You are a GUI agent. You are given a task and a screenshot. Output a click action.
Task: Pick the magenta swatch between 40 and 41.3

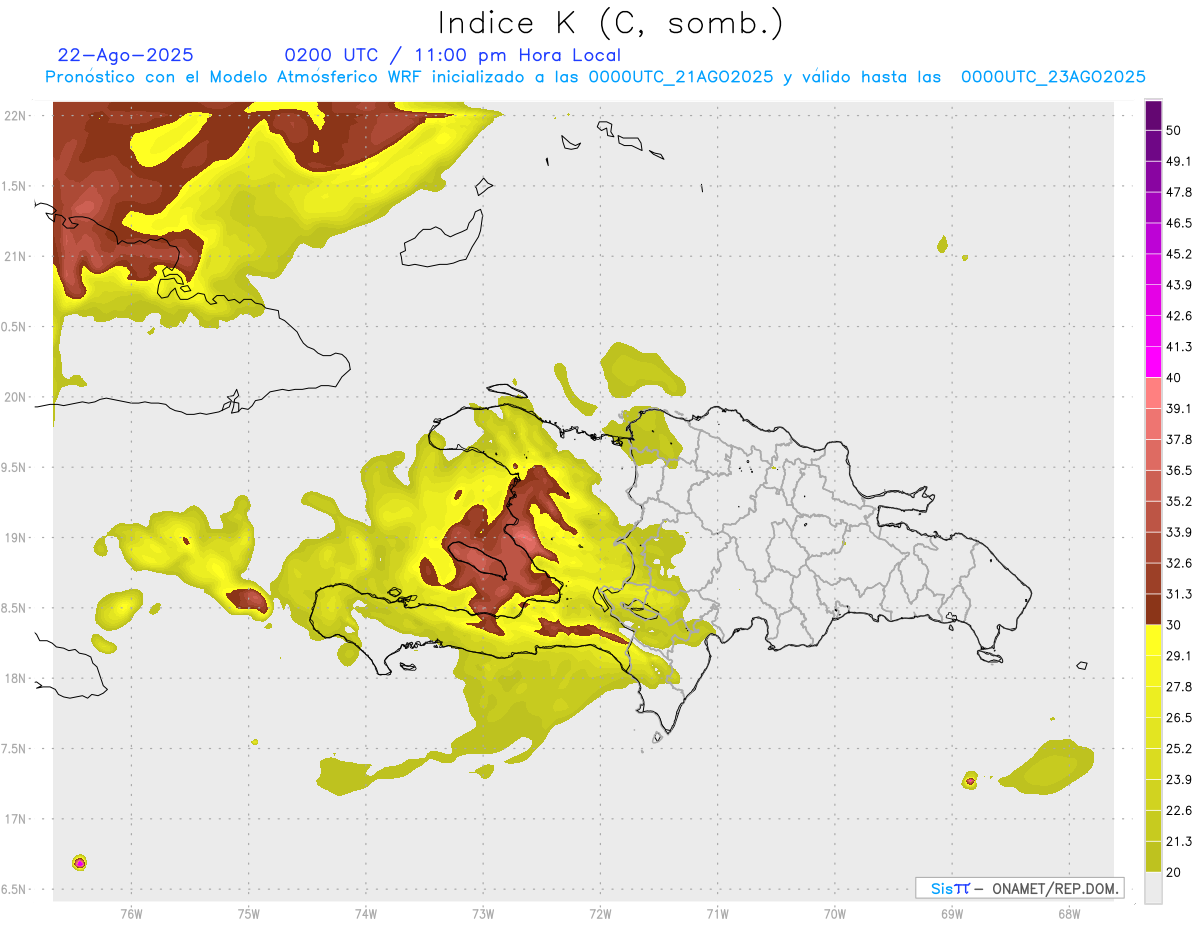point(1153,362)
